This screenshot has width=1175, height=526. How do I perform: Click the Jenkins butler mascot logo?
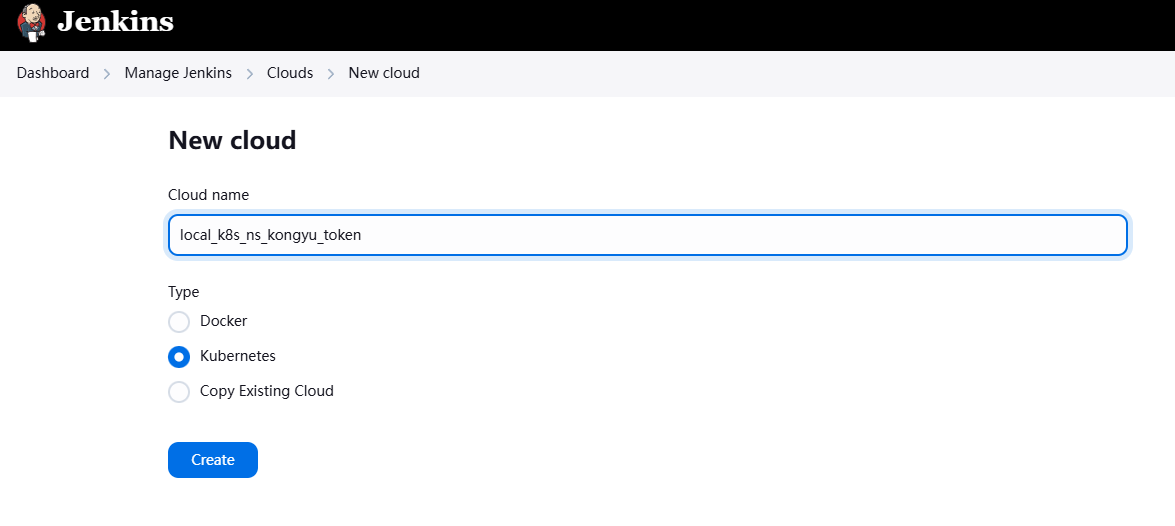[x=31, y=22]
